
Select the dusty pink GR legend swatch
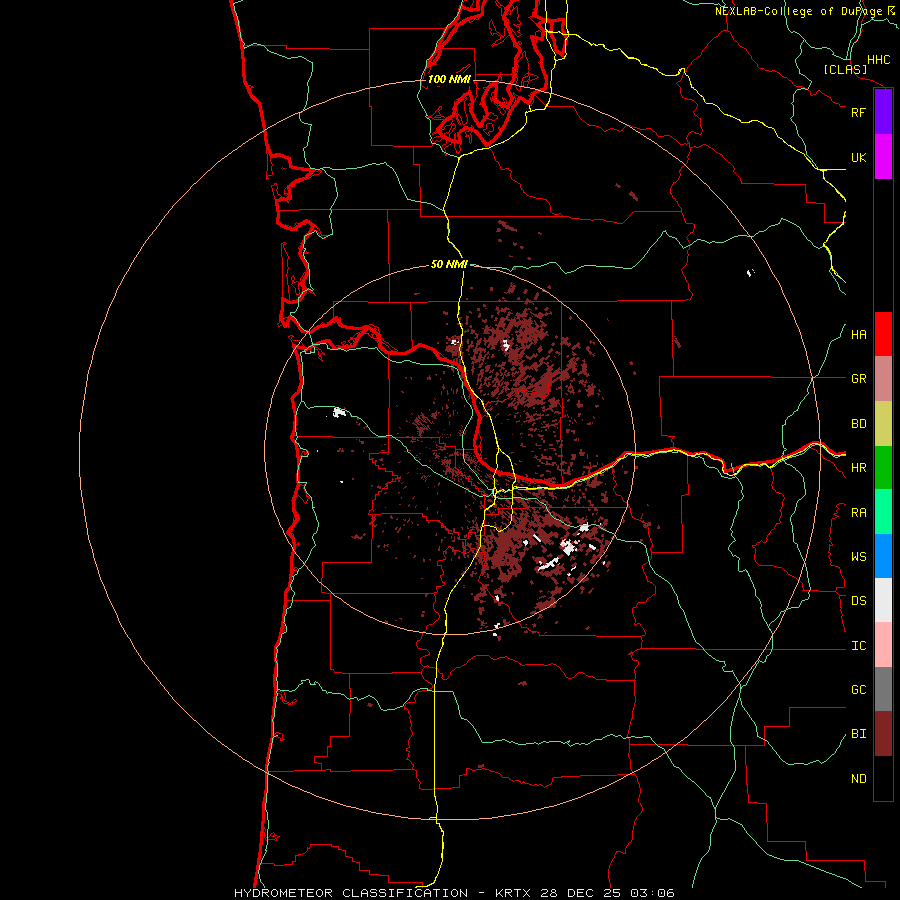(883, 379)
